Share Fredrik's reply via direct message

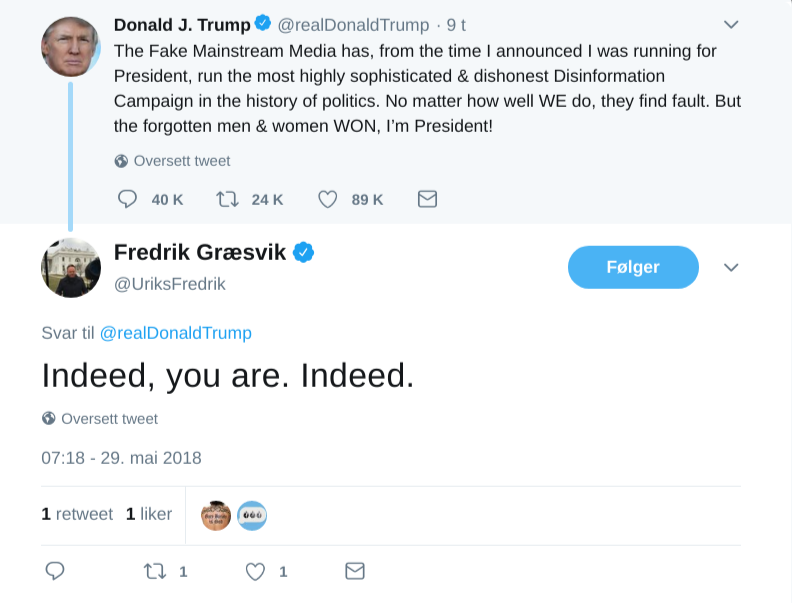point(355,571)
